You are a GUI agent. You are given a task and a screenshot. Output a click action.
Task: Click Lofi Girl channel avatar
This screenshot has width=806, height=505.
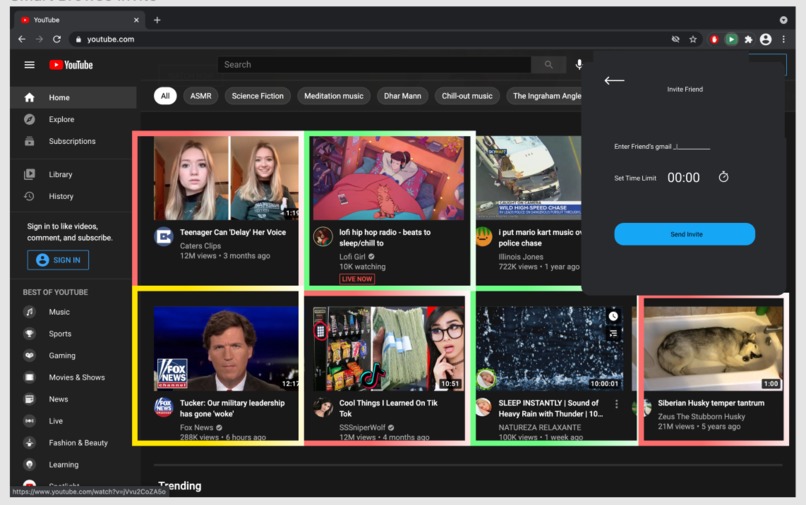[323, 237]
